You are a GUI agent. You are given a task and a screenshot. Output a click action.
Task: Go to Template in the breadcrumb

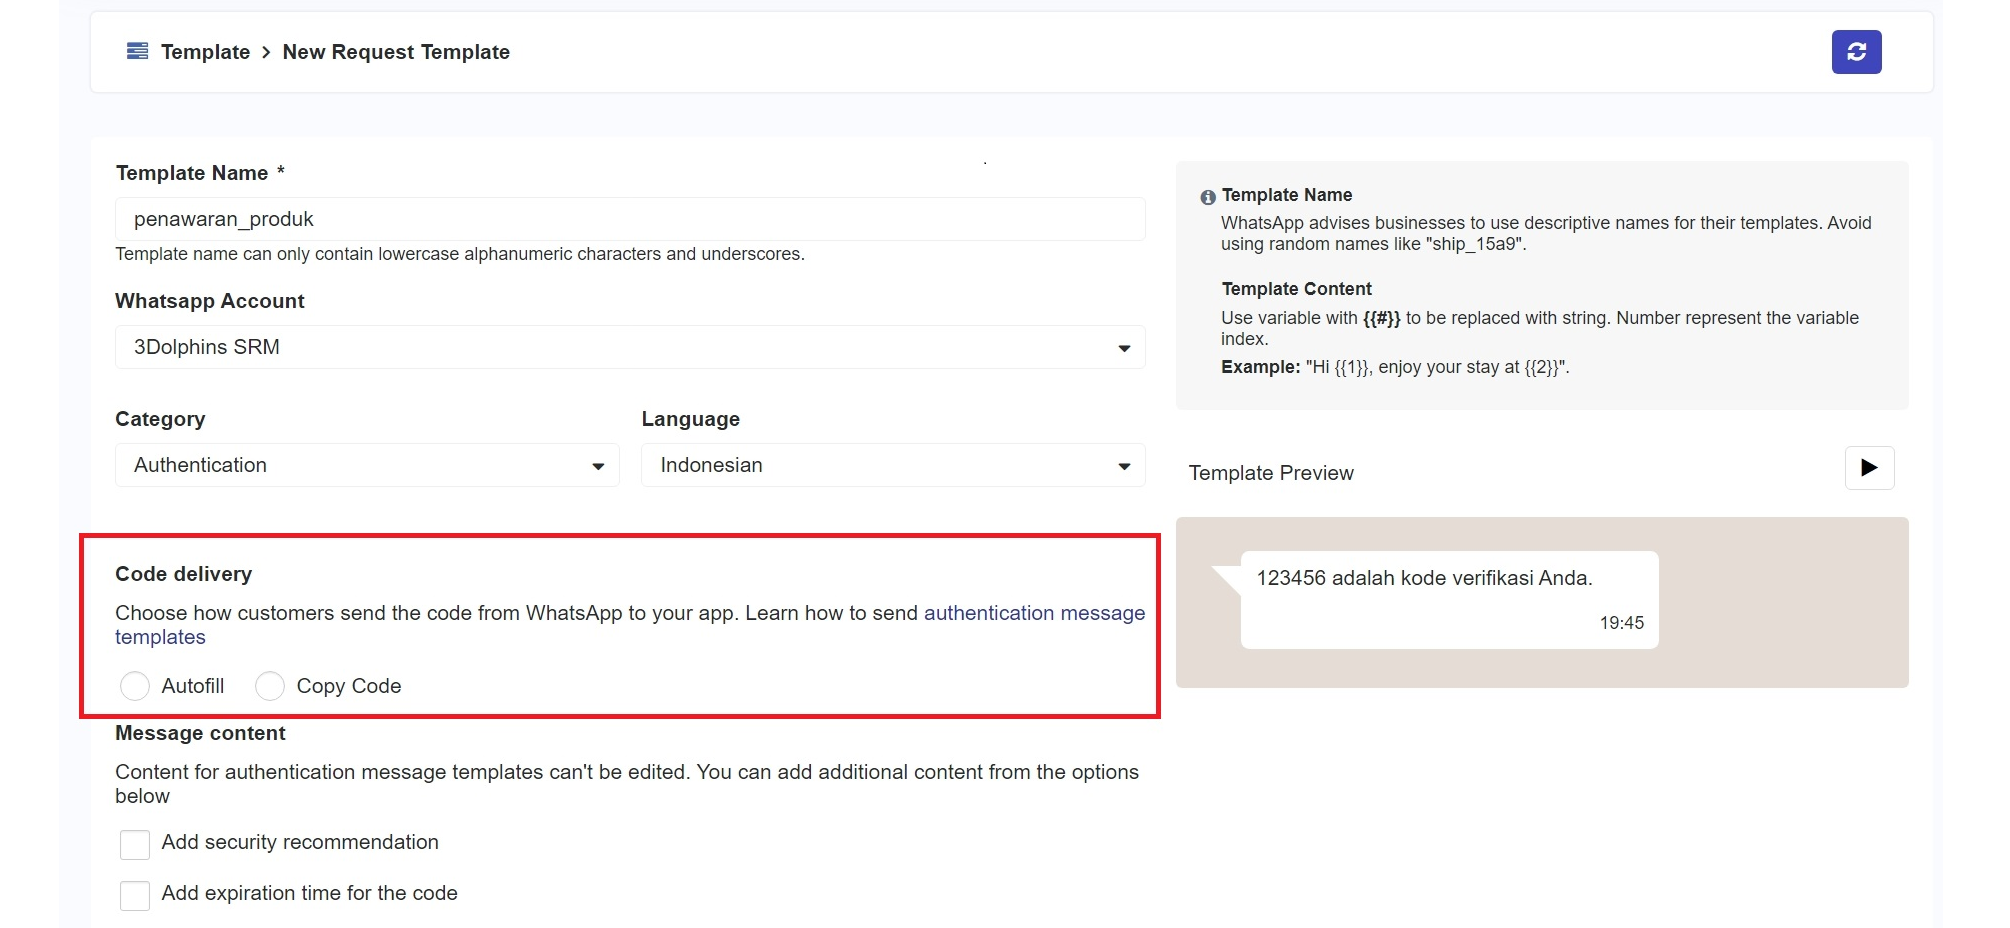205,52
